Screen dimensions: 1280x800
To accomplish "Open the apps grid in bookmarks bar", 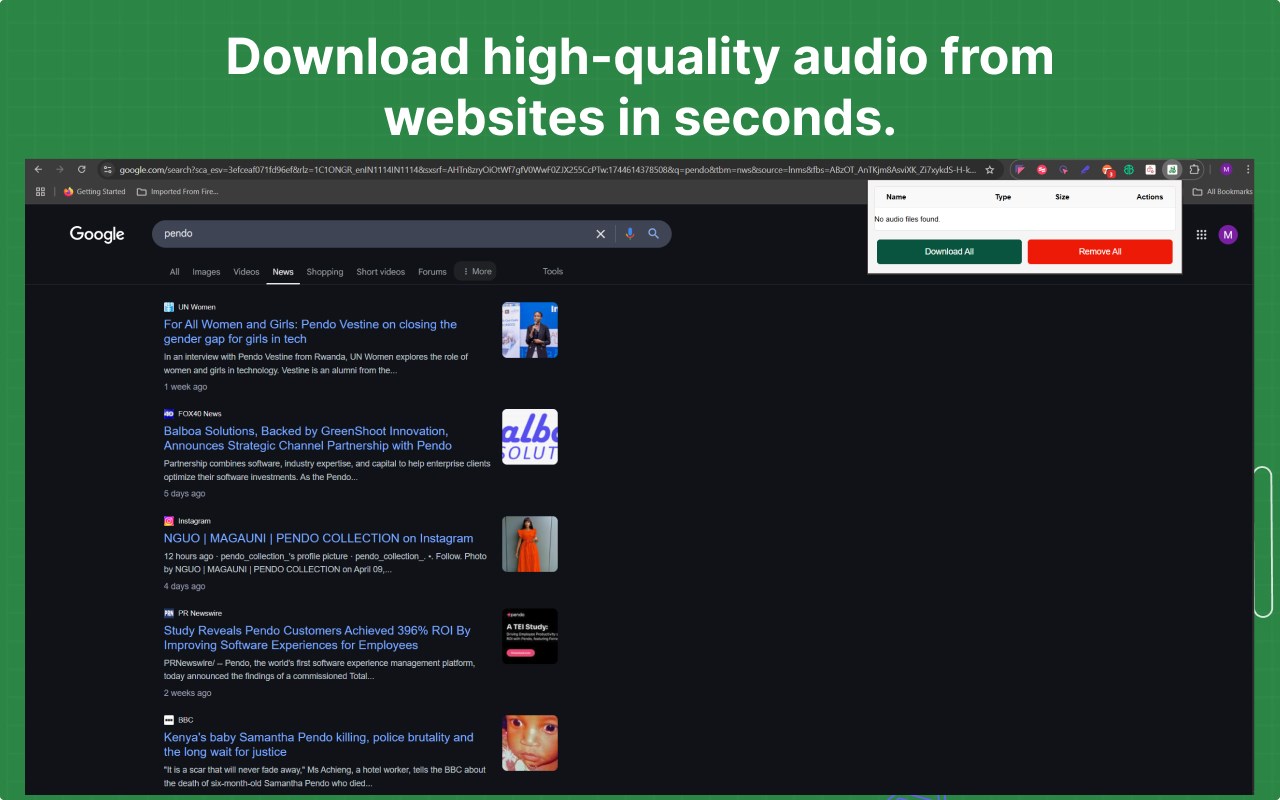I will [x=40, y=191].
